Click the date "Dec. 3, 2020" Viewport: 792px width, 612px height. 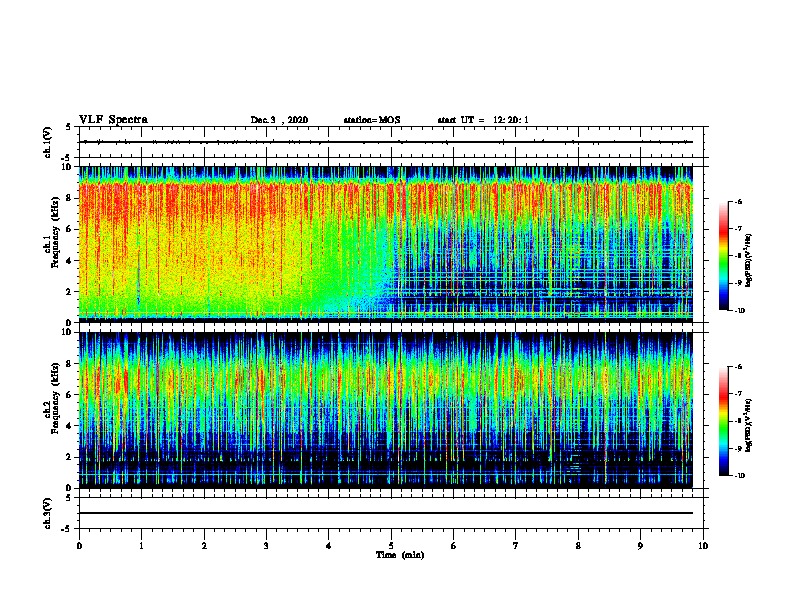pyautogui.click(x=279, y=120)
